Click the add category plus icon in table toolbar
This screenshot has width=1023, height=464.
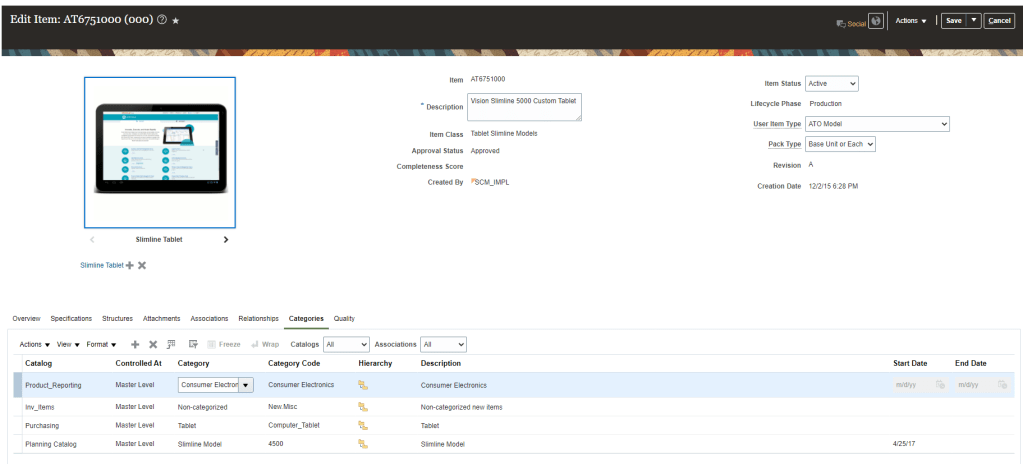point(136,344)
